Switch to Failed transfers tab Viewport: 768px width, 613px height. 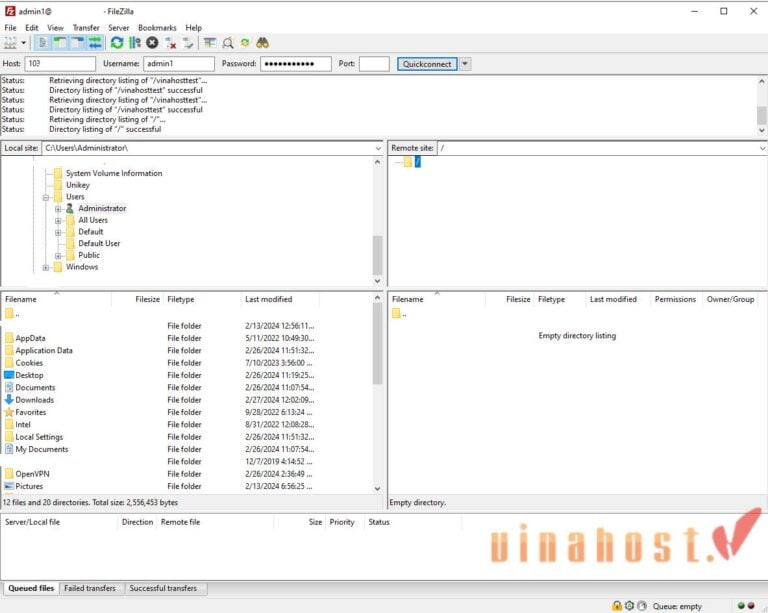pos(90,589)
